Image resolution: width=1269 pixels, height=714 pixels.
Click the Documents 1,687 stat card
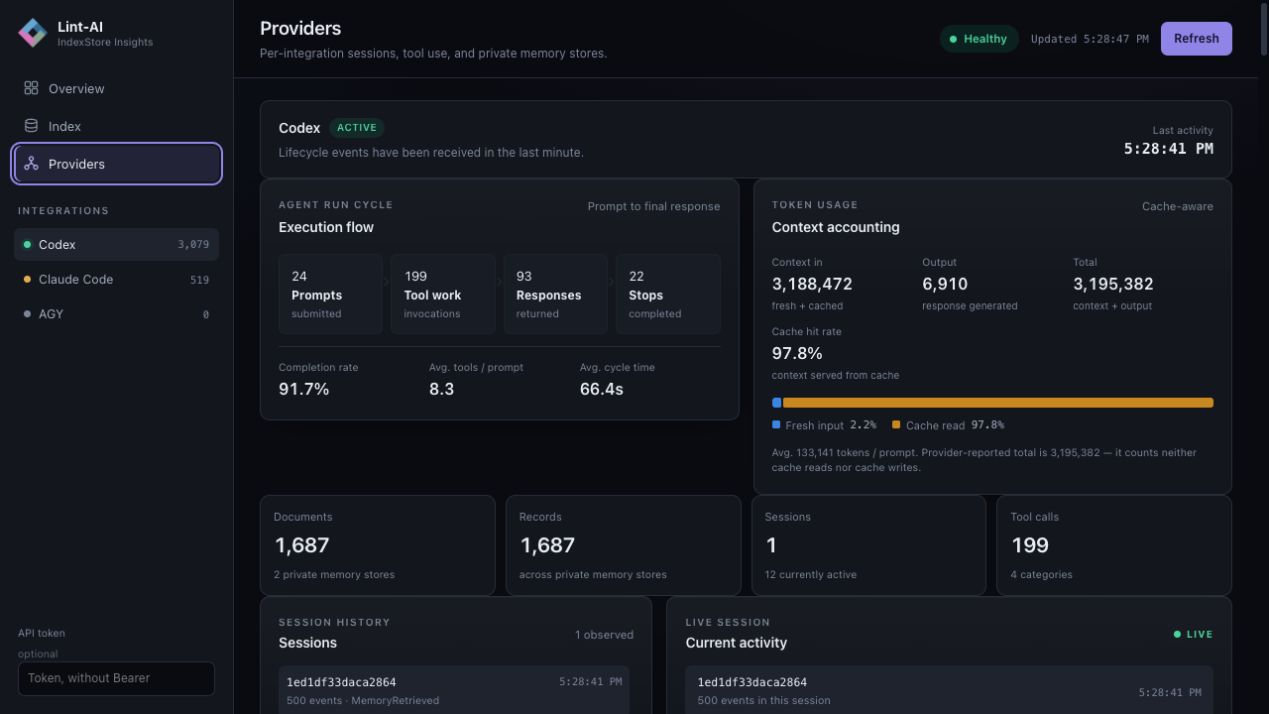[378, 545]
